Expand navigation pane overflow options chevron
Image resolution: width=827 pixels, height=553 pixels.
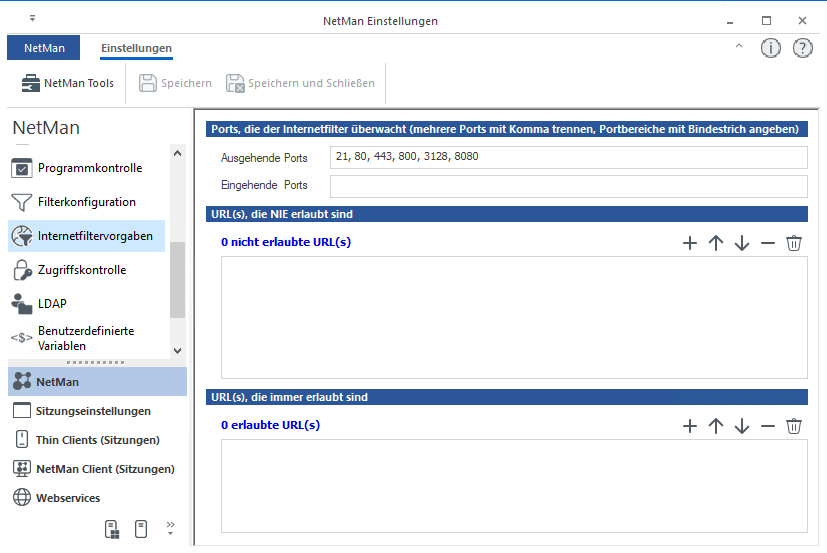170,527
